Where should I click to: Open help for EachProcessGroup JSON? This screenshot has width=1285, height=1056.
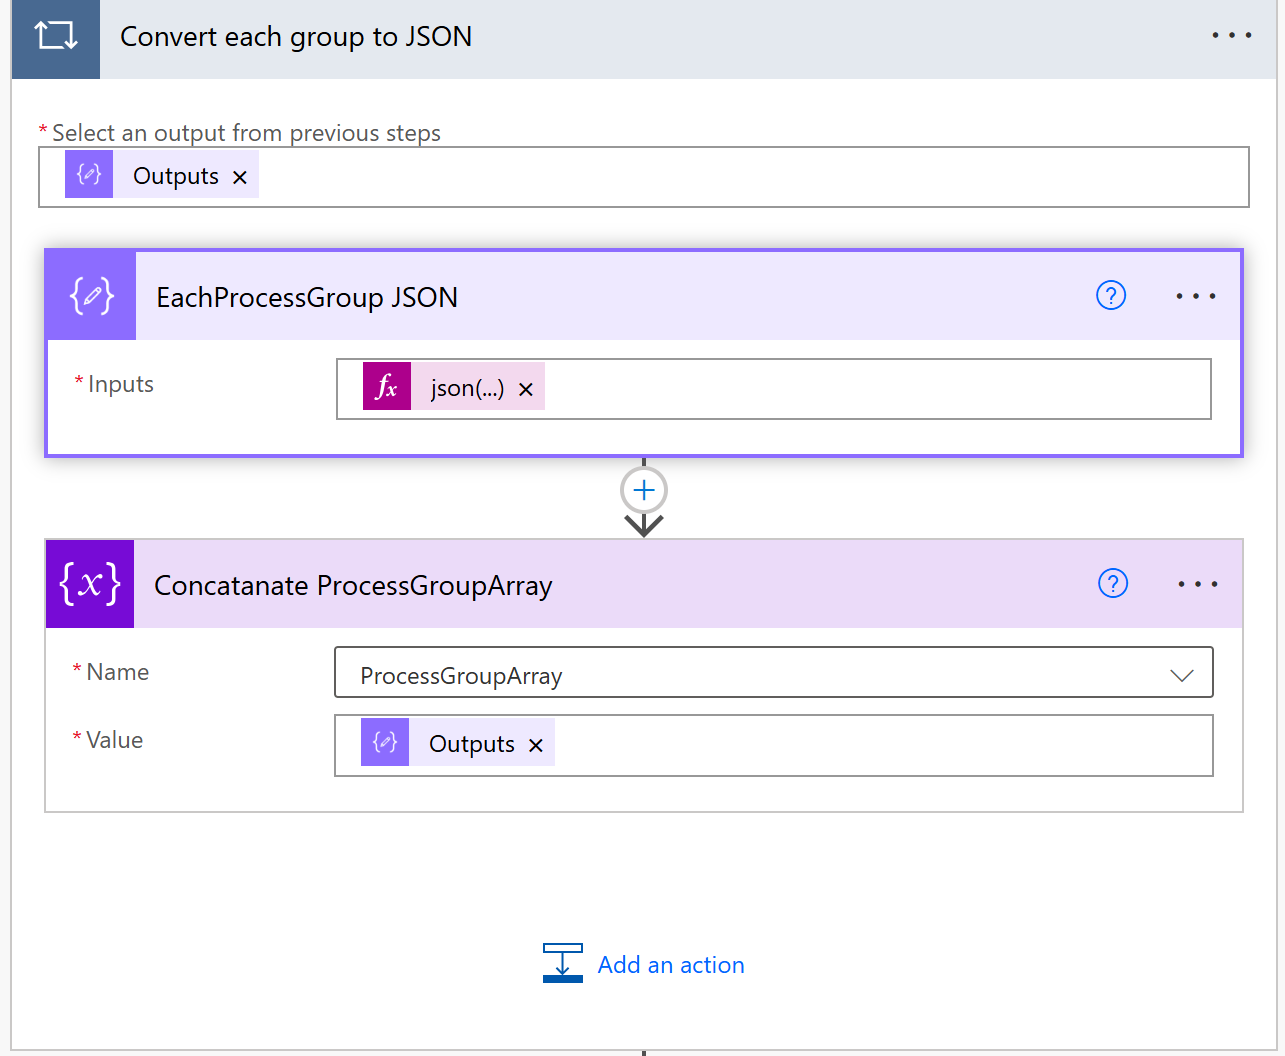point(1110,295)
